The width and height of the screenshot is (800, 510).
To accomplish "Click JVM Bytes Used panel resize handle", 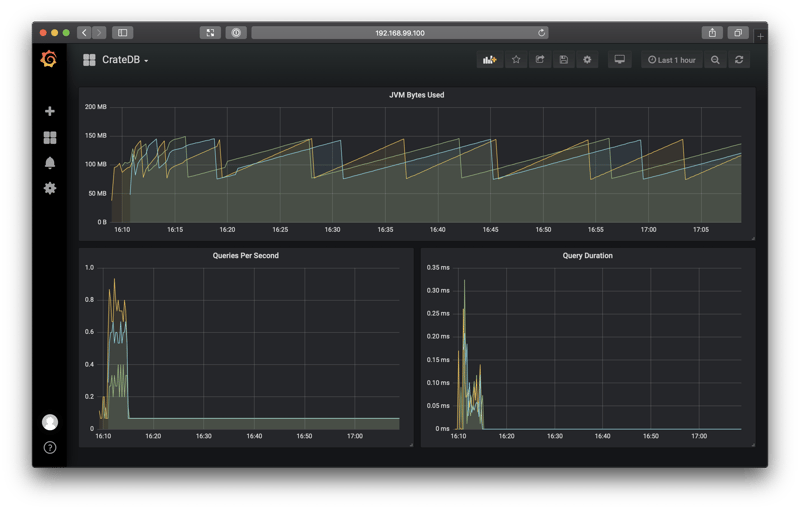I will pos(753,238).
